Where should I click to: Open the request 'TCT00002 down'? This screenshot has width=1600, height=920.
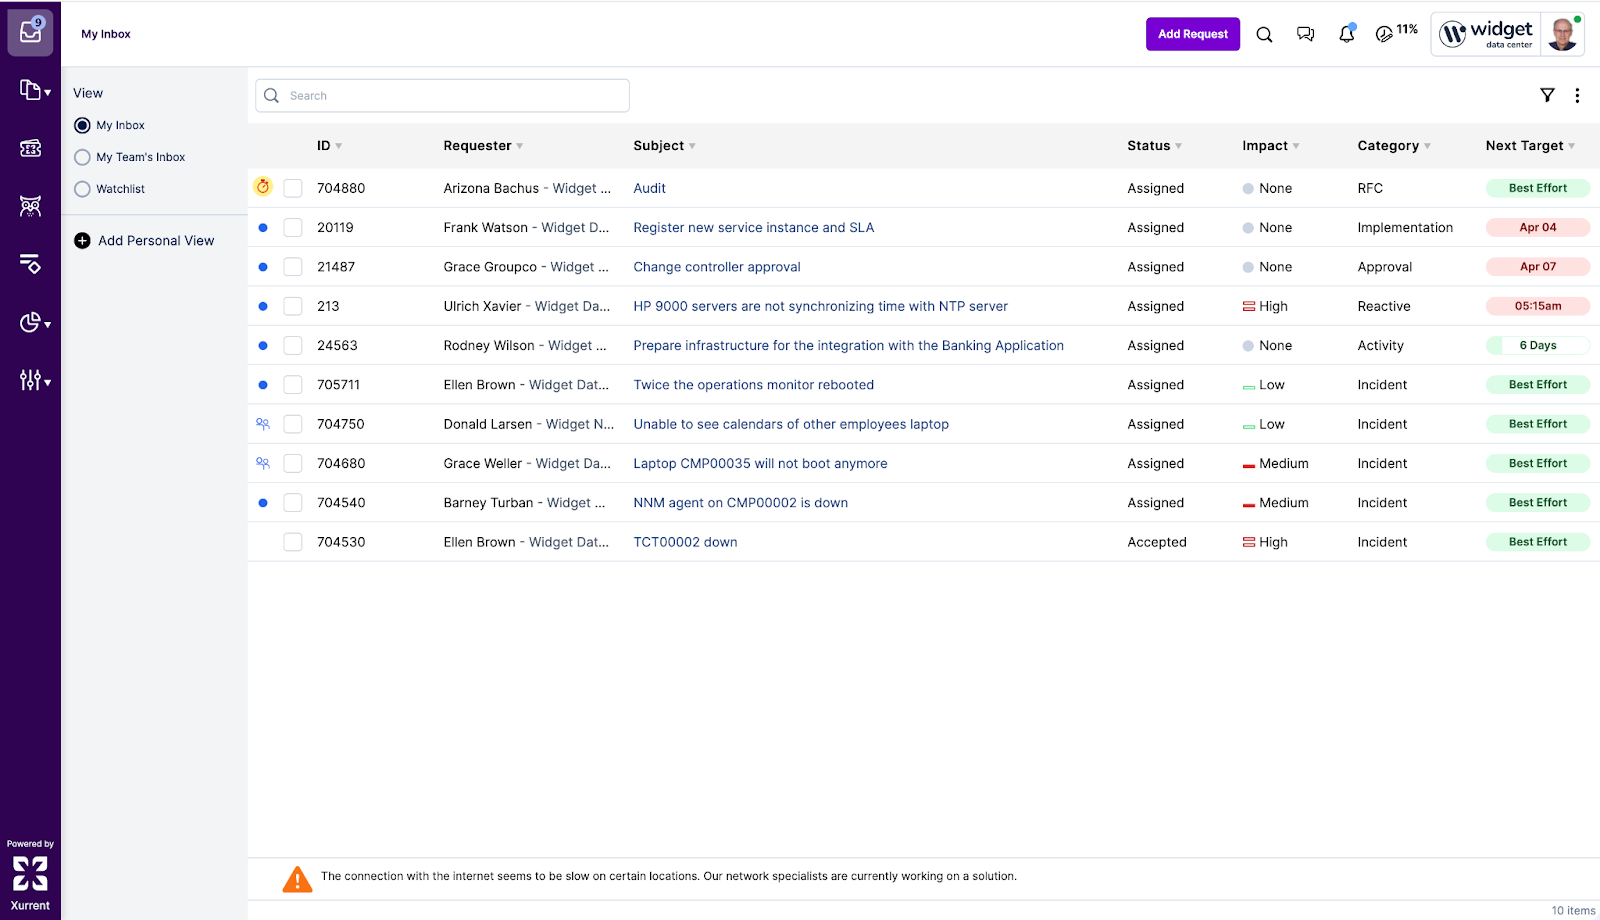click(x=685, y=541)
